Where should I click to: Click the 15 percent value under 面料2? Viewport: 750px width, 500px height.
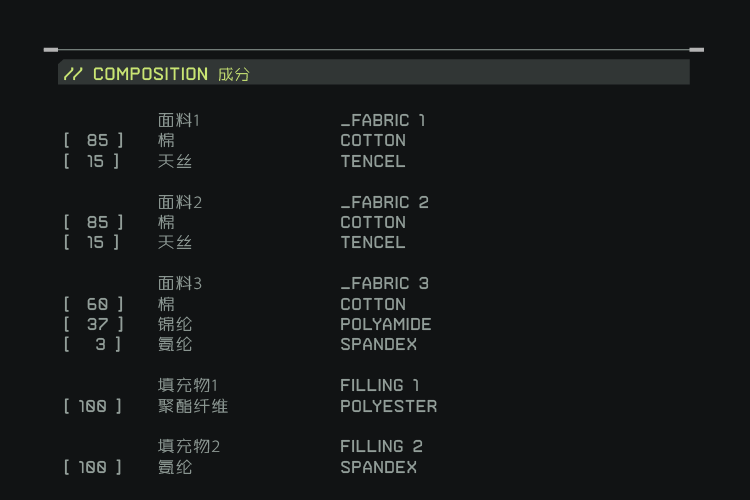click(x=95, y=242)
